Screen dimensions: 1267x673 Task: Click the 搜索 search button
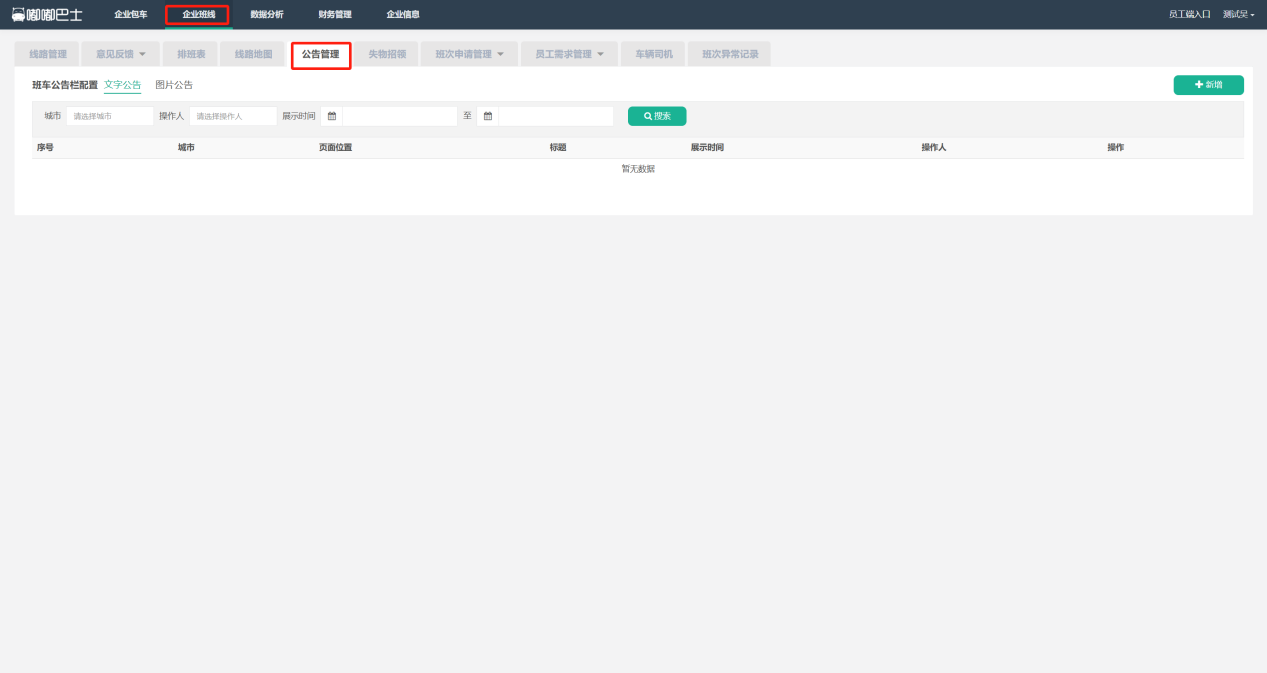click(x=657, y=116)
